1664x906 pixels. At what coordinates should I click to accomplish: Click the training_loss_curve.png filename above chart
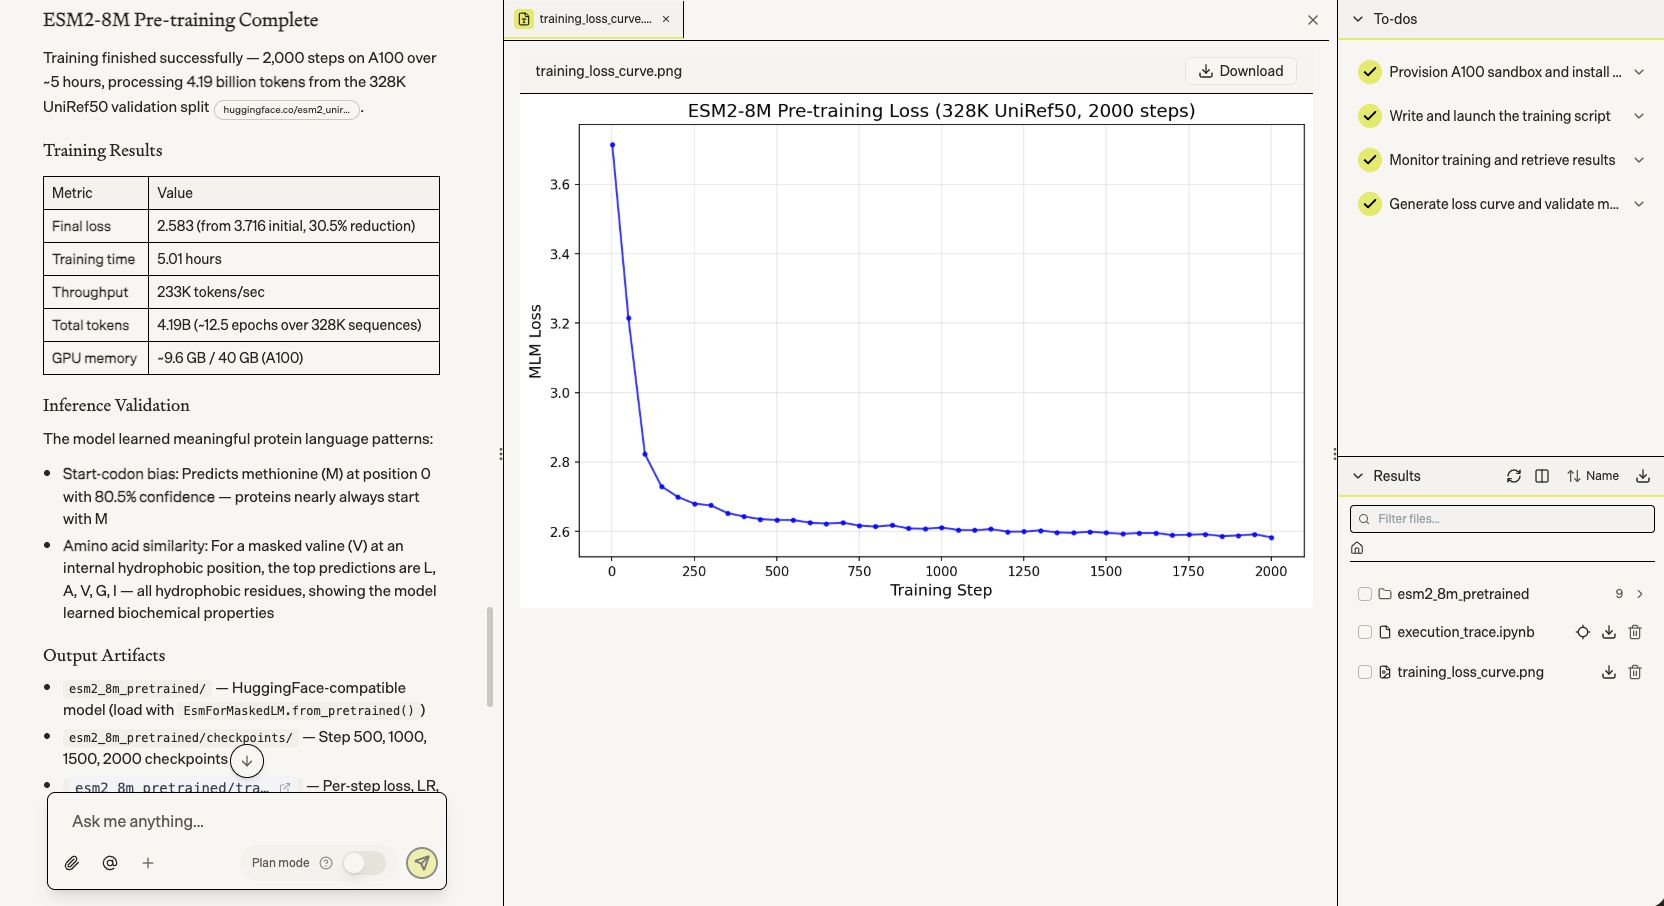tap(609, 71)
